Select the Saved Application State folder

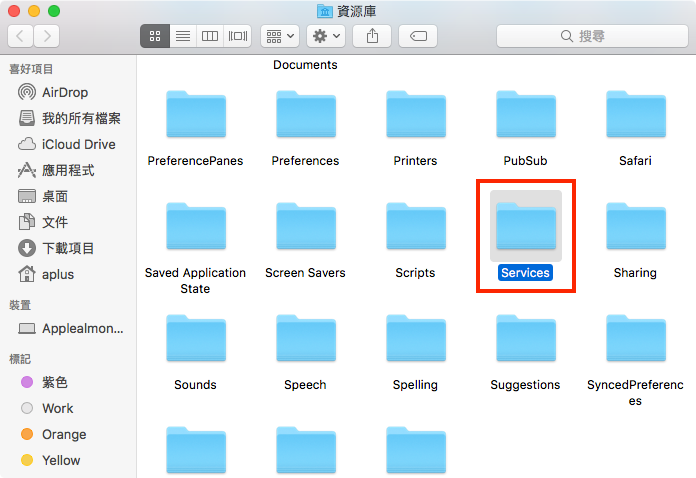point(196,226)
